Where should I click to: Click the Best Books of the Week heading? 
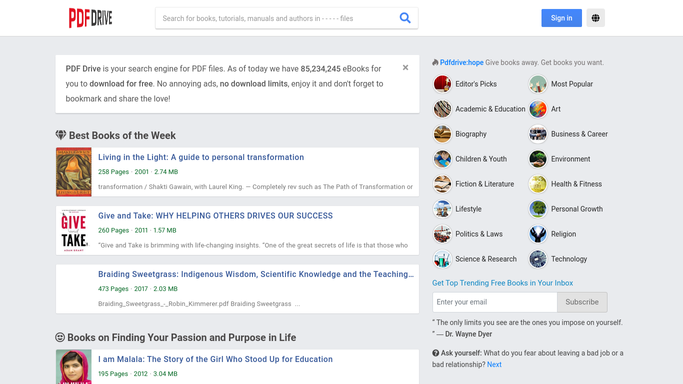coord(122,135)
